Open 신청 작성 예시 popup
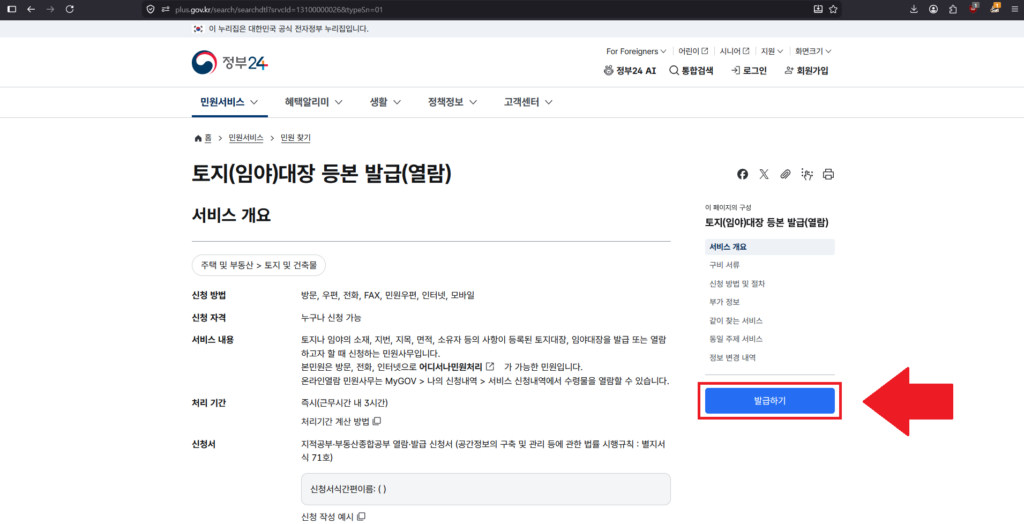The image size is (1024, 524). 333,517
